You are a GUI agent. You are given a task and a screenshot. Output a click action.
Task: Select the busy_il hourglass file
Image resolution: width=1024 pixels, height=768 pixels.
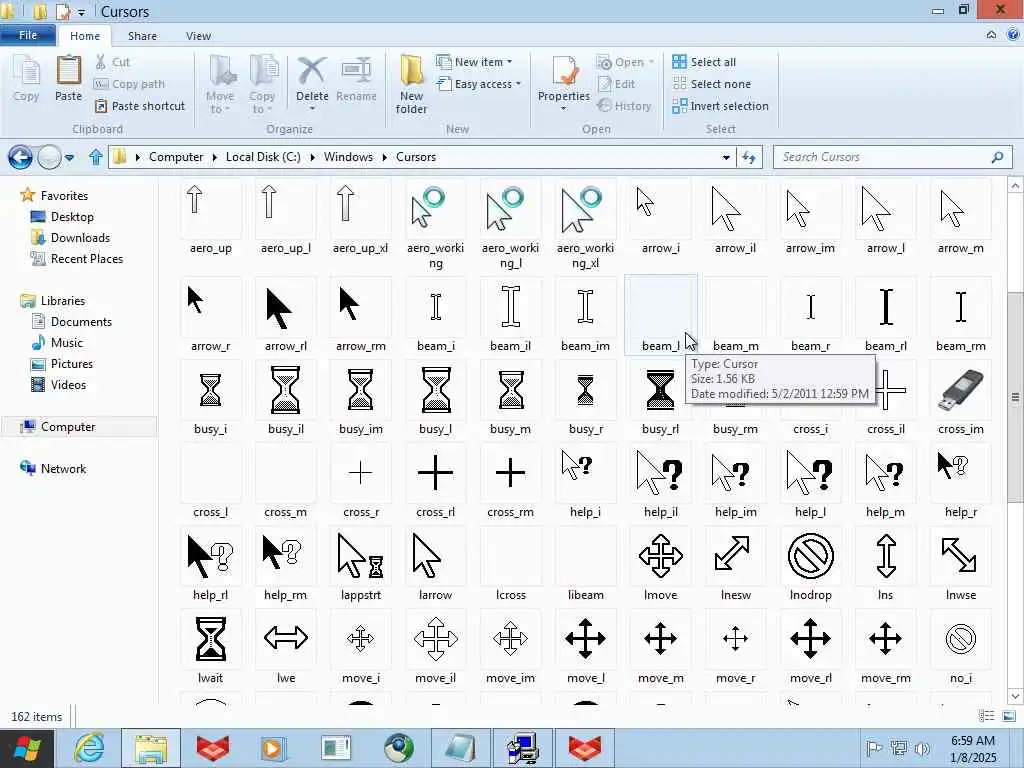285,398
